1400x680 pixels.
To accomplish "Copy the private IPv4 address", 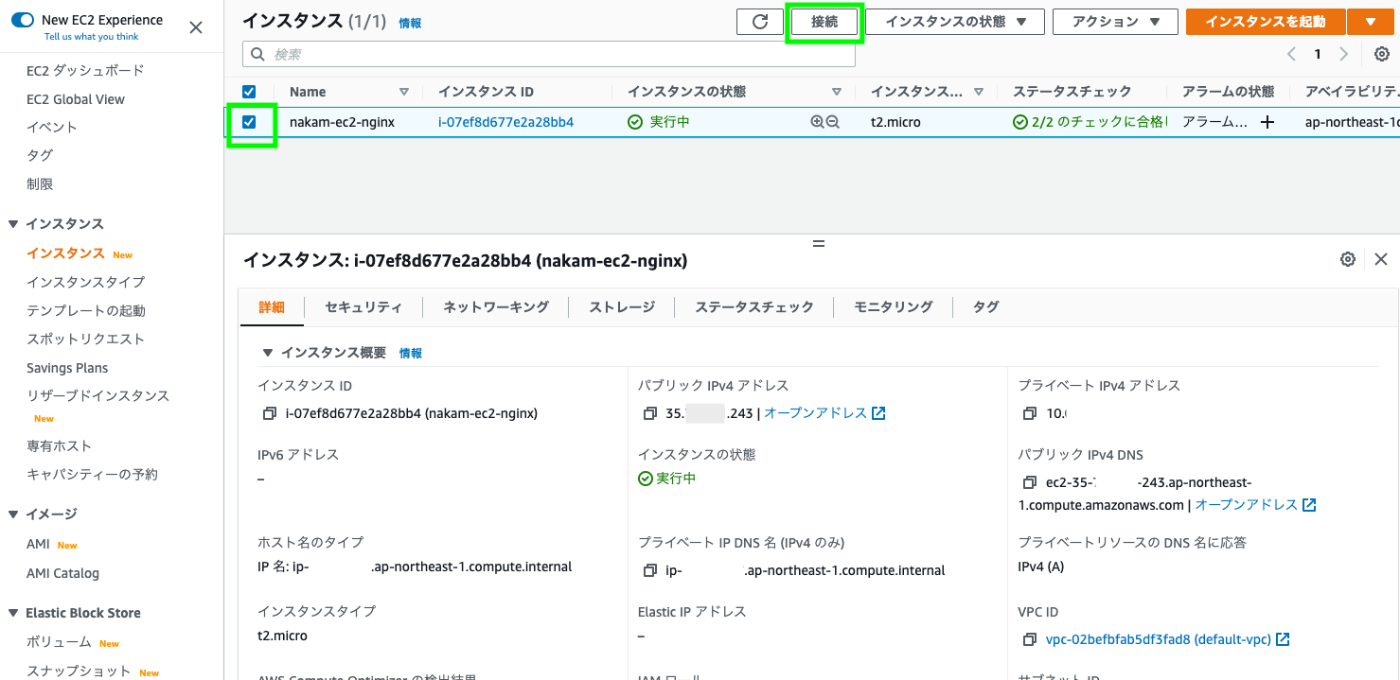I will 1030,413.
